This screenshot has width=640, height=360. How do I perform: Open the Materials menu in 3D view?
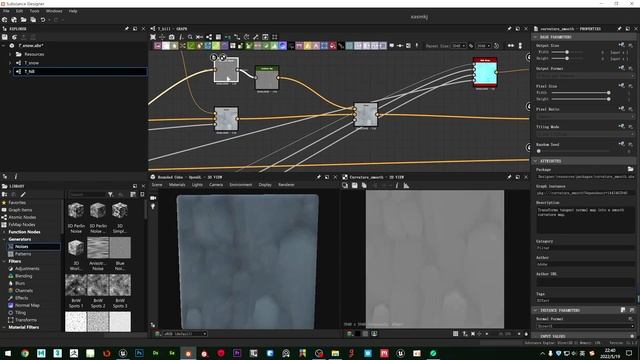pyautogui.click(x=177, y=185)
